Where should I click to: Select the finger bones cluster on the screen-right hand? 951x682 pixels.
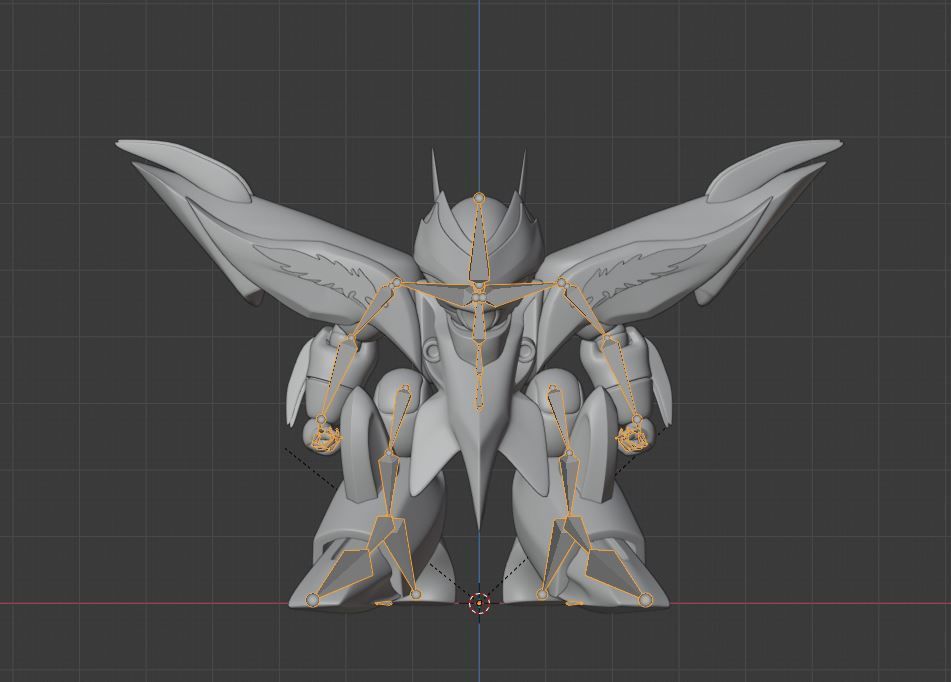click(631, 438)
